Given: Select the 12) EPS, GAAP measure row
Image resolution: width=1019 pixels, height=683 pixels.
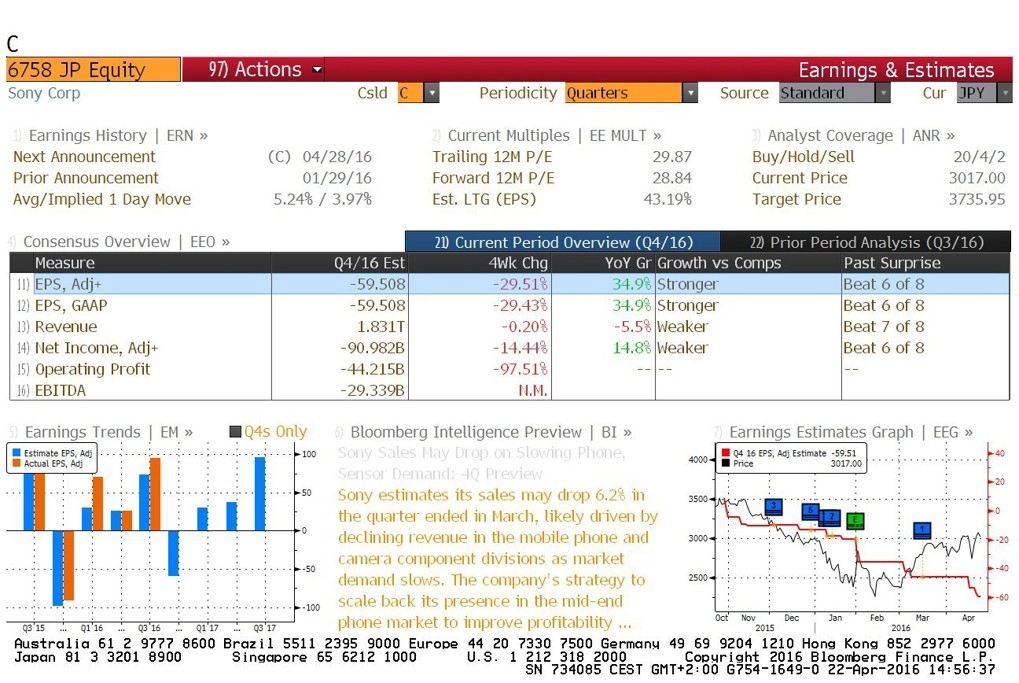Looking at the screenshot, I should [x=510, y=305].
